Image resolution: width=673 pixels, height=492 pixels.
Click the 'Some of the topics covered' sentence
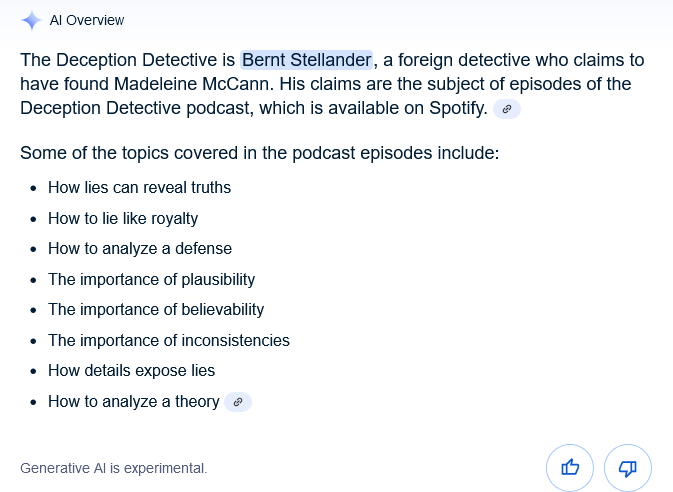point(260,153)
